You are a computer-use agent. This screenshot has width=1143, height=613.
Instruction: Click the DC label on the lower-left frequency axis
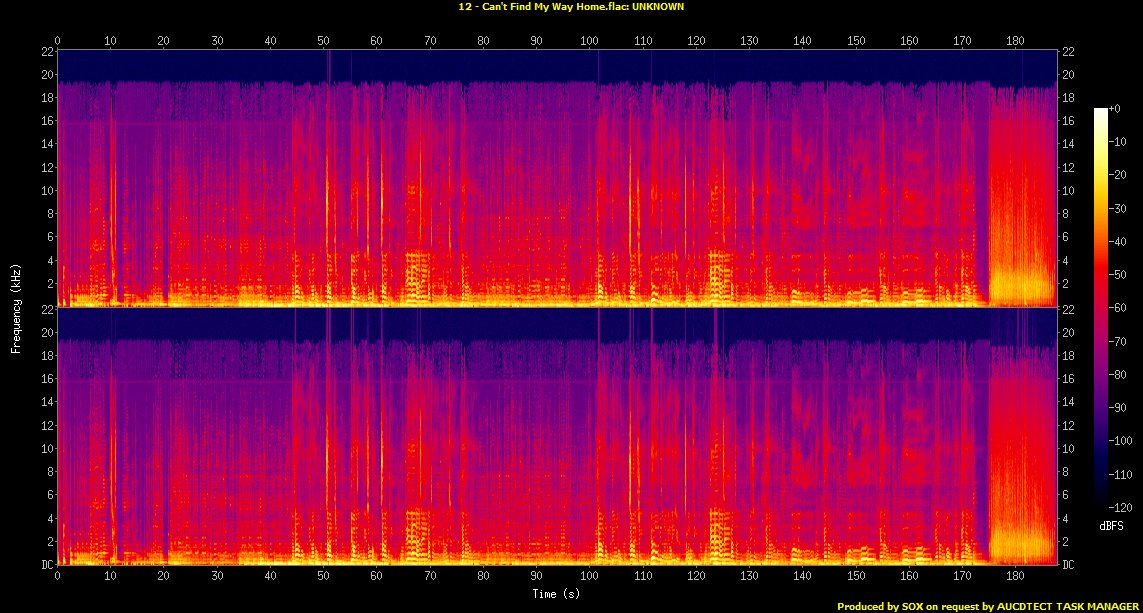45,564
